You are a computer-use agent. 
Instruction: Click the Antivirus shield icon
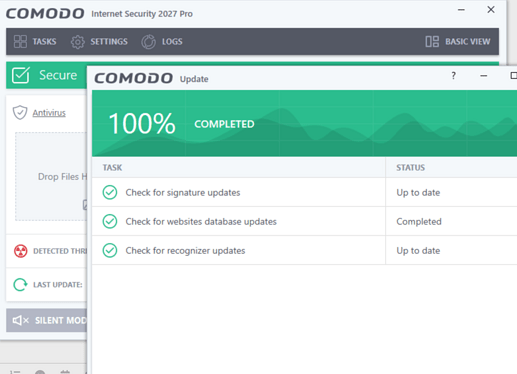20,112
